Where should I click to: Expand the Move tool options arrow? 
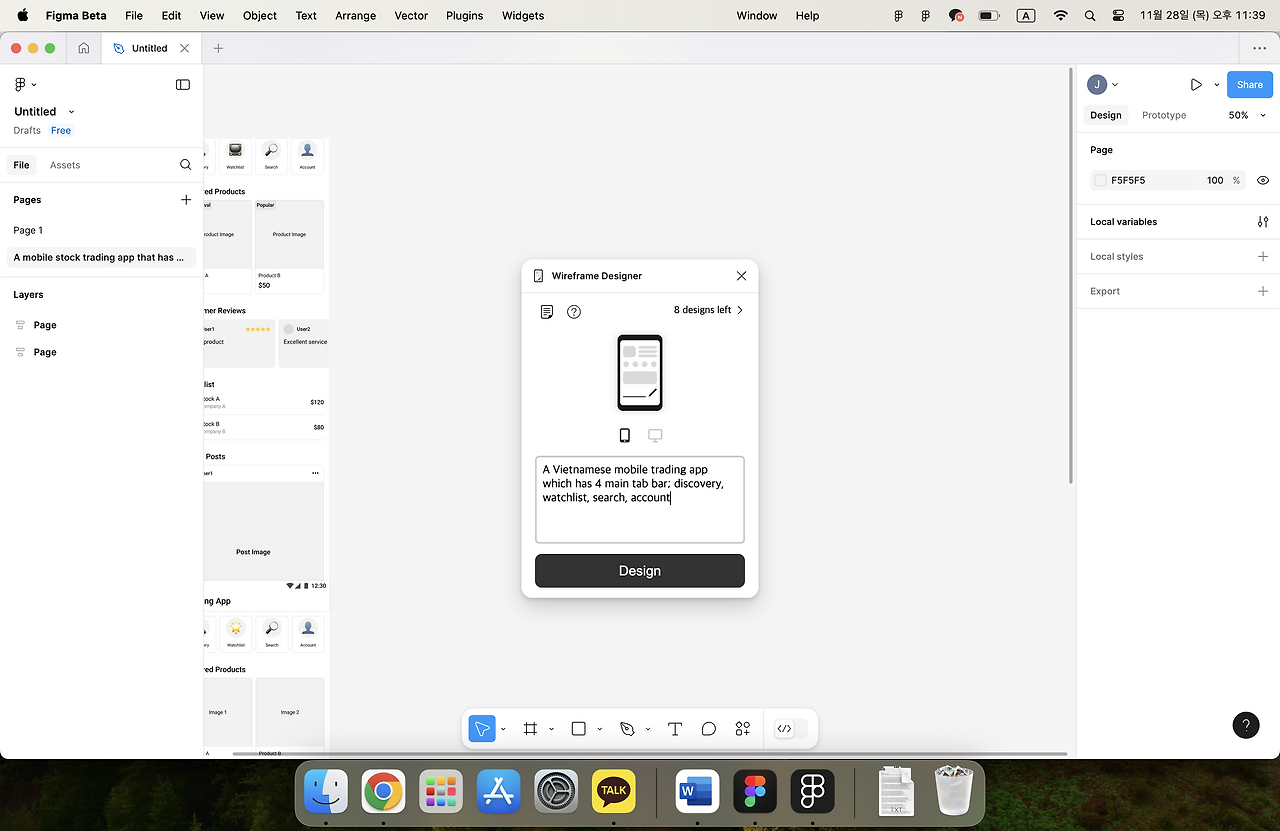tap(503, 729)
